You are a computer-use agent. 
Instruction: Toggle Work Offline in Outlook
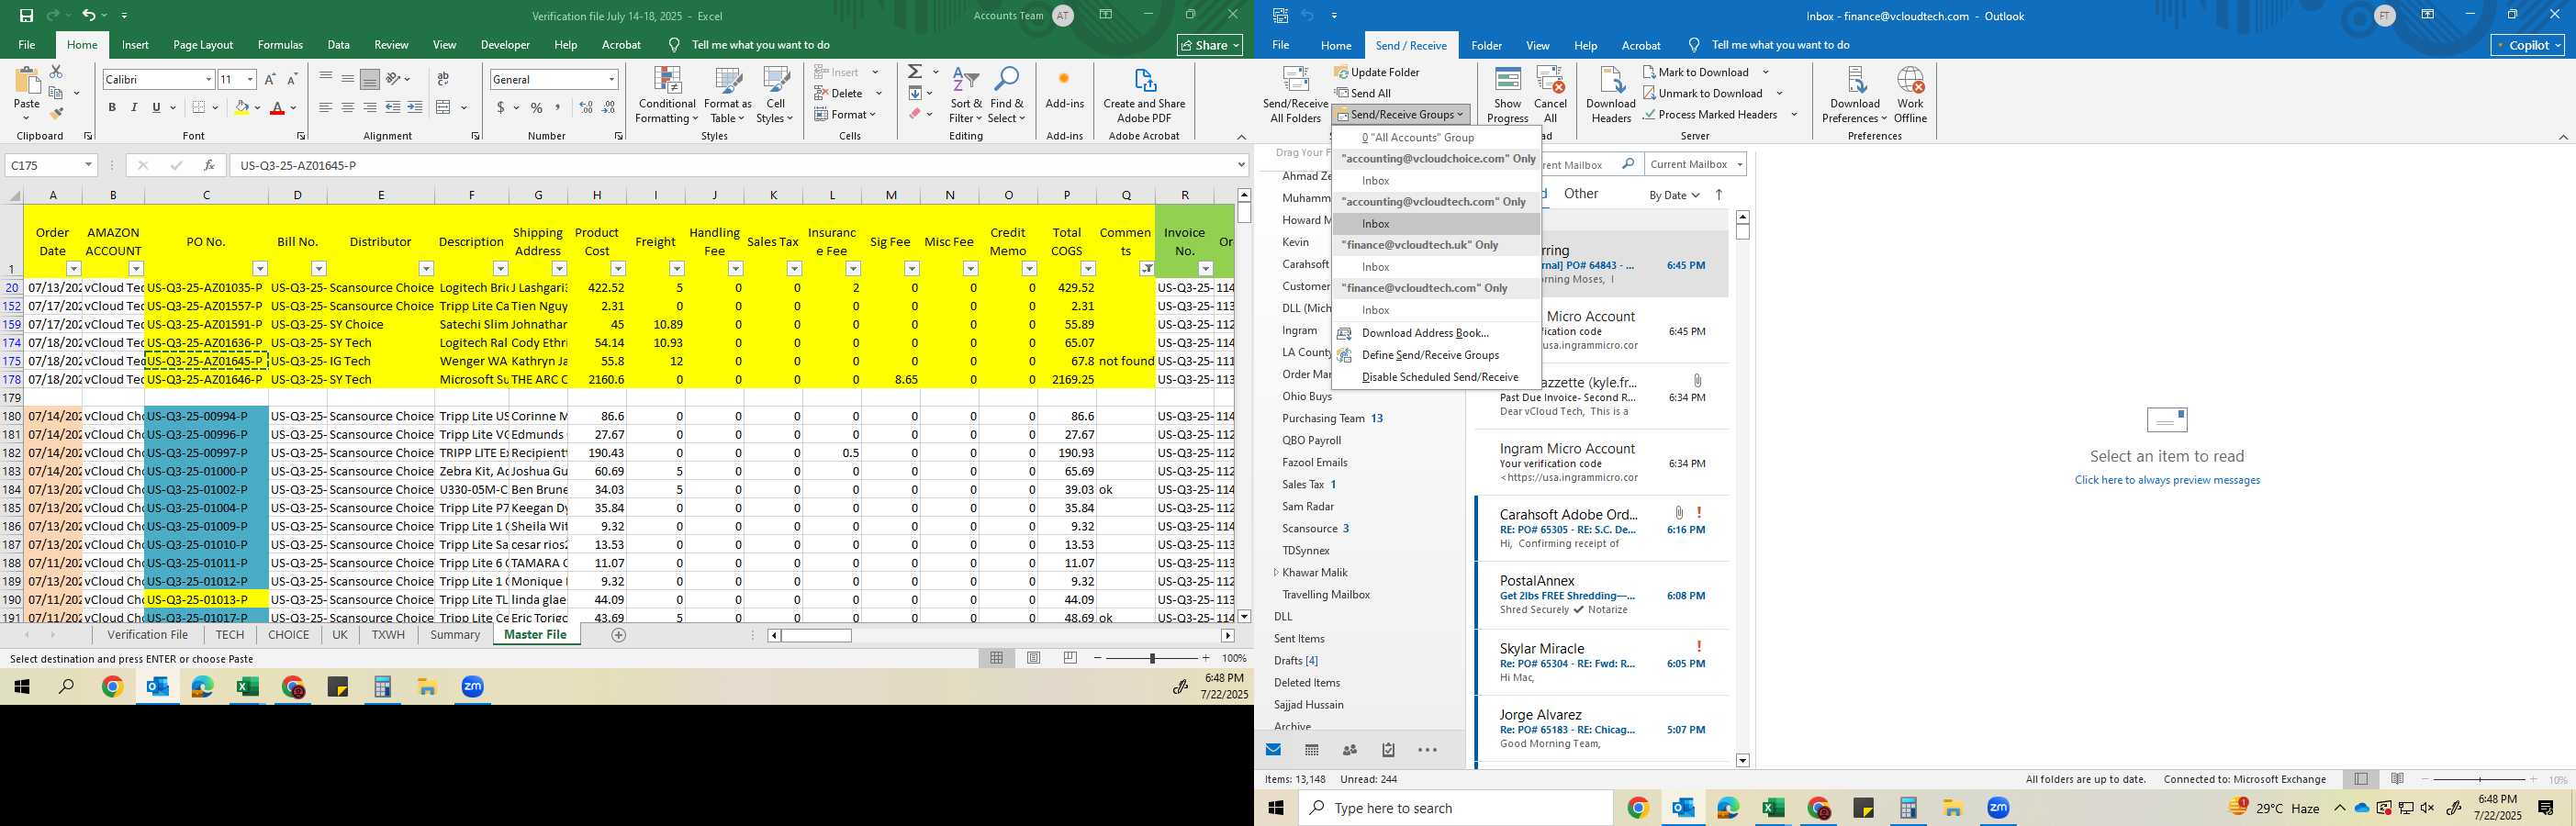tap(1910, 95)
